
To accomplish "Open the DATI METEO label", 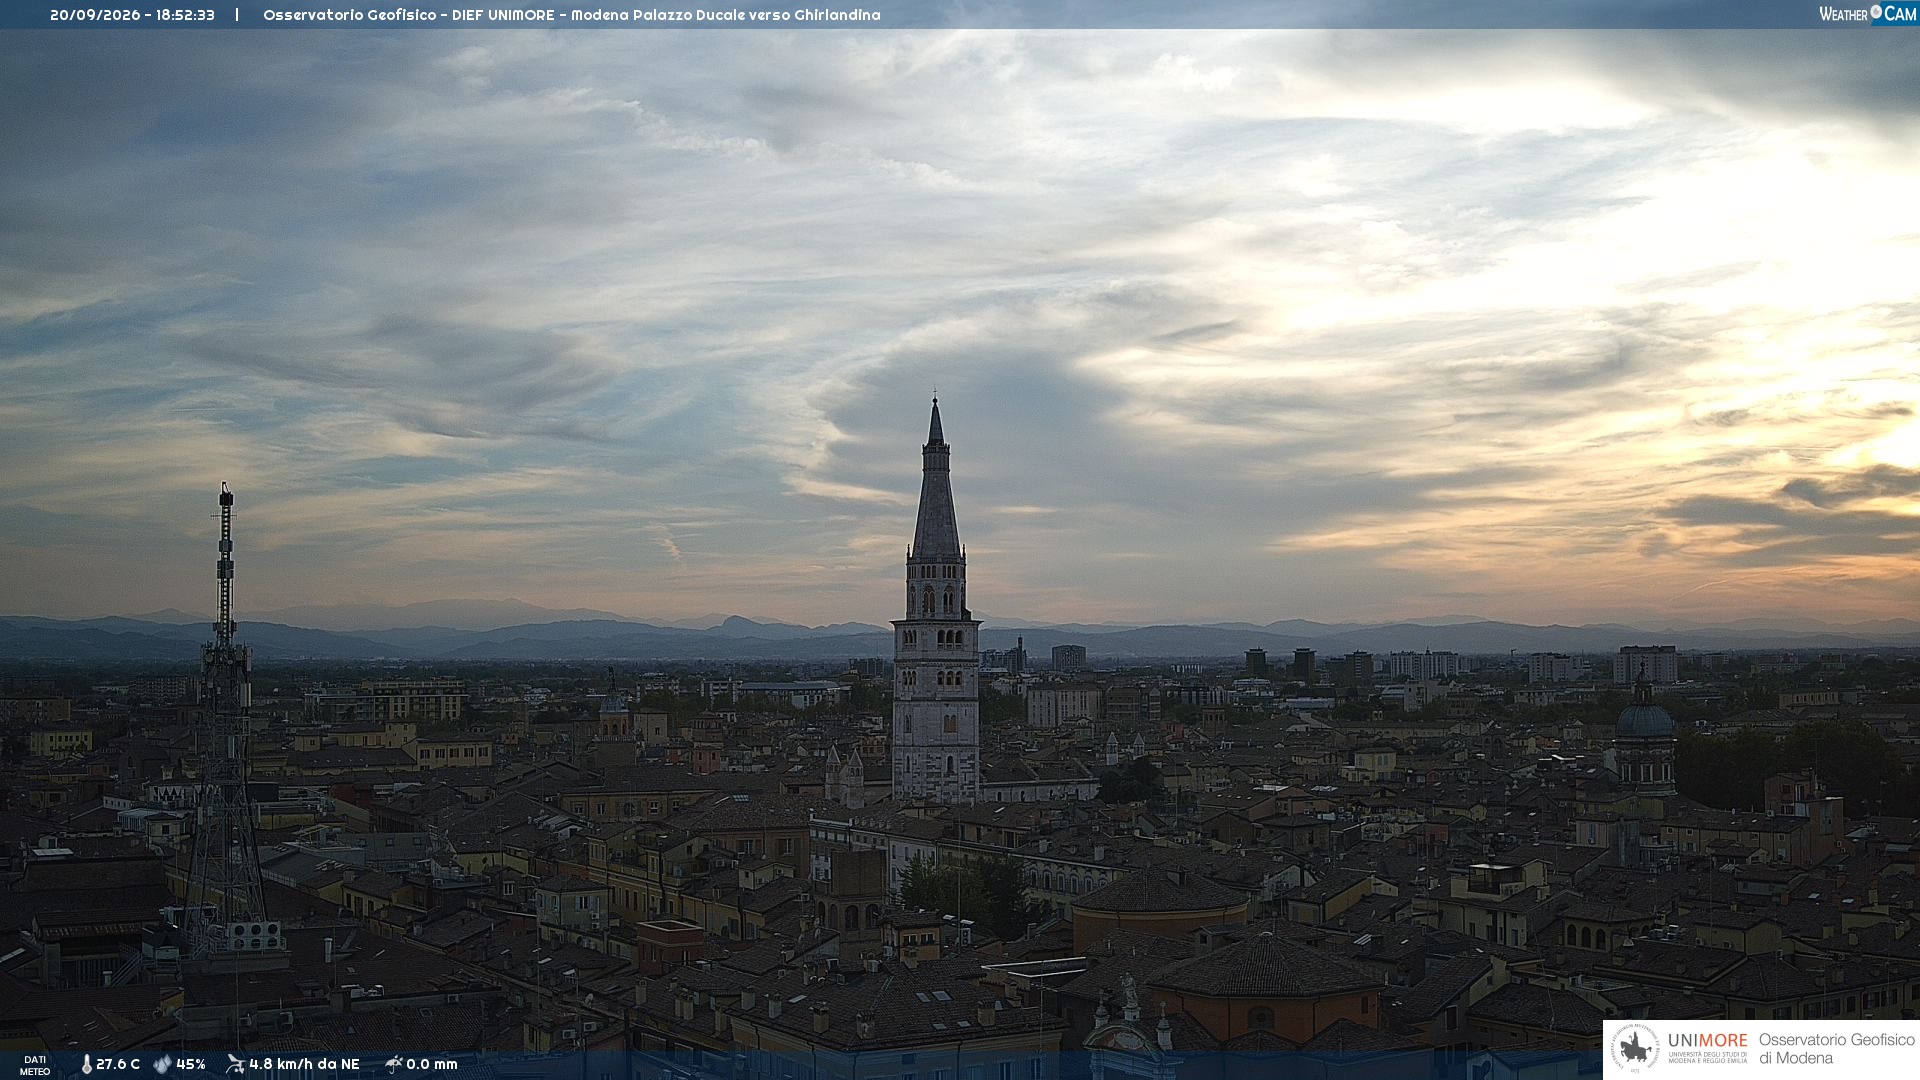I will click(x=35, y=1065).
